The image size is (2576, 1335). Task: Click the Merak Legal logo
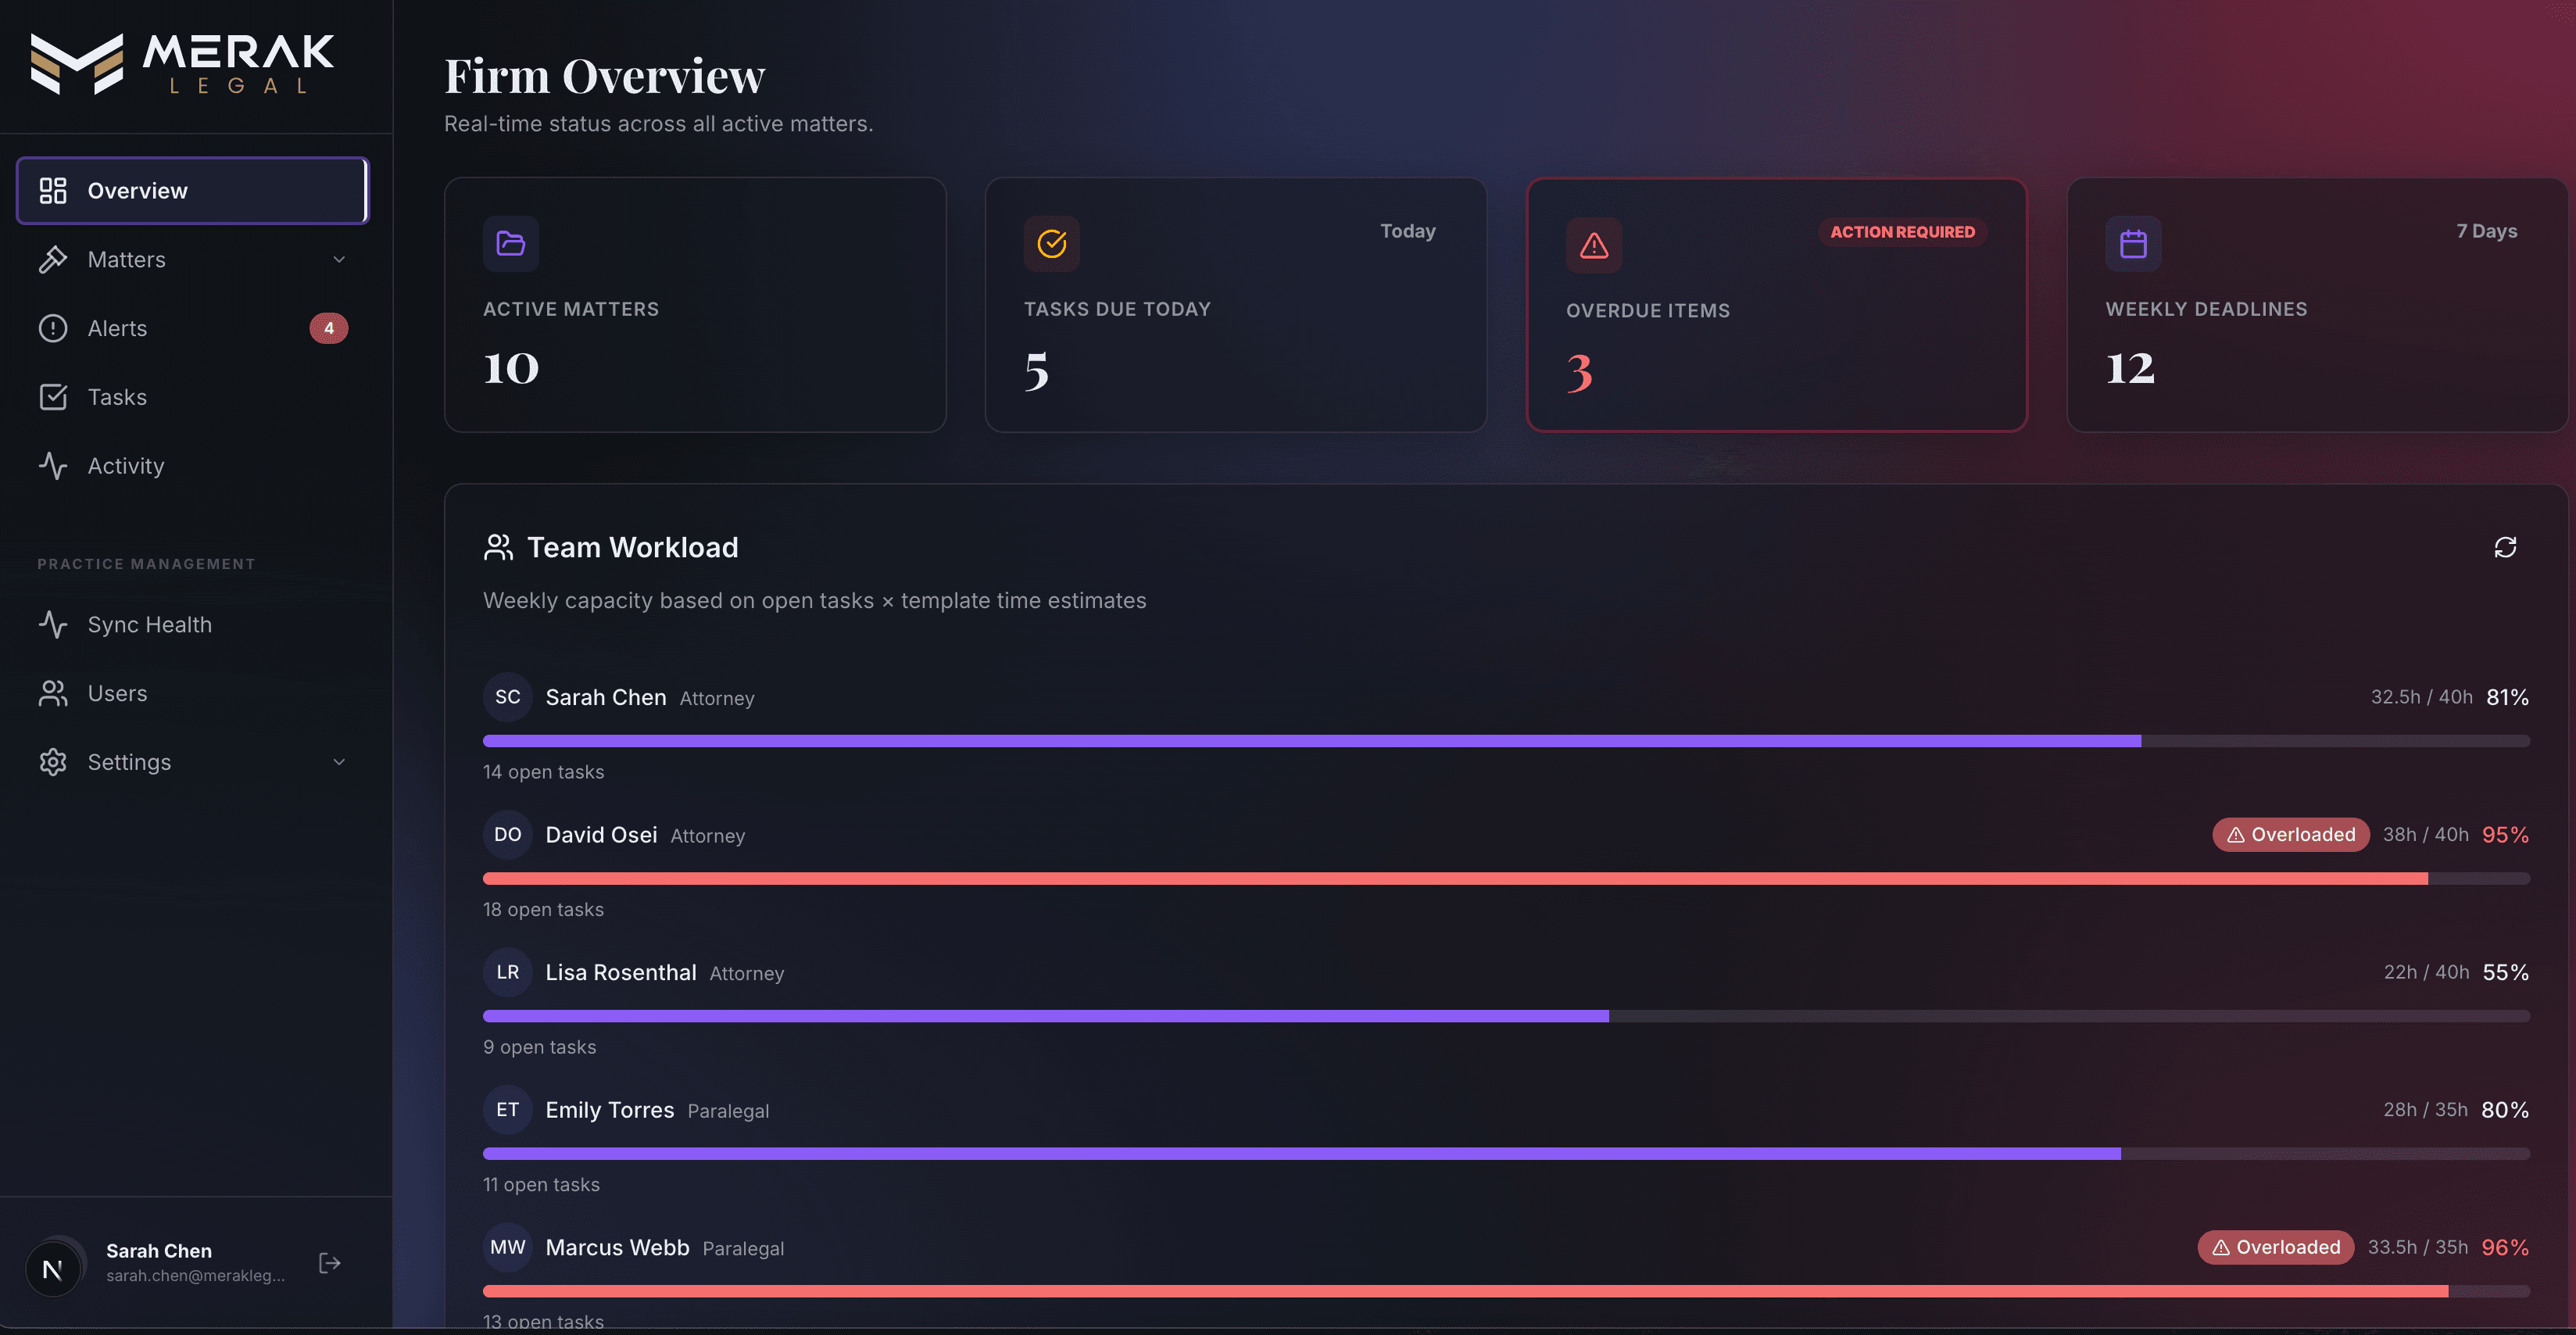[x=182, y=64]
